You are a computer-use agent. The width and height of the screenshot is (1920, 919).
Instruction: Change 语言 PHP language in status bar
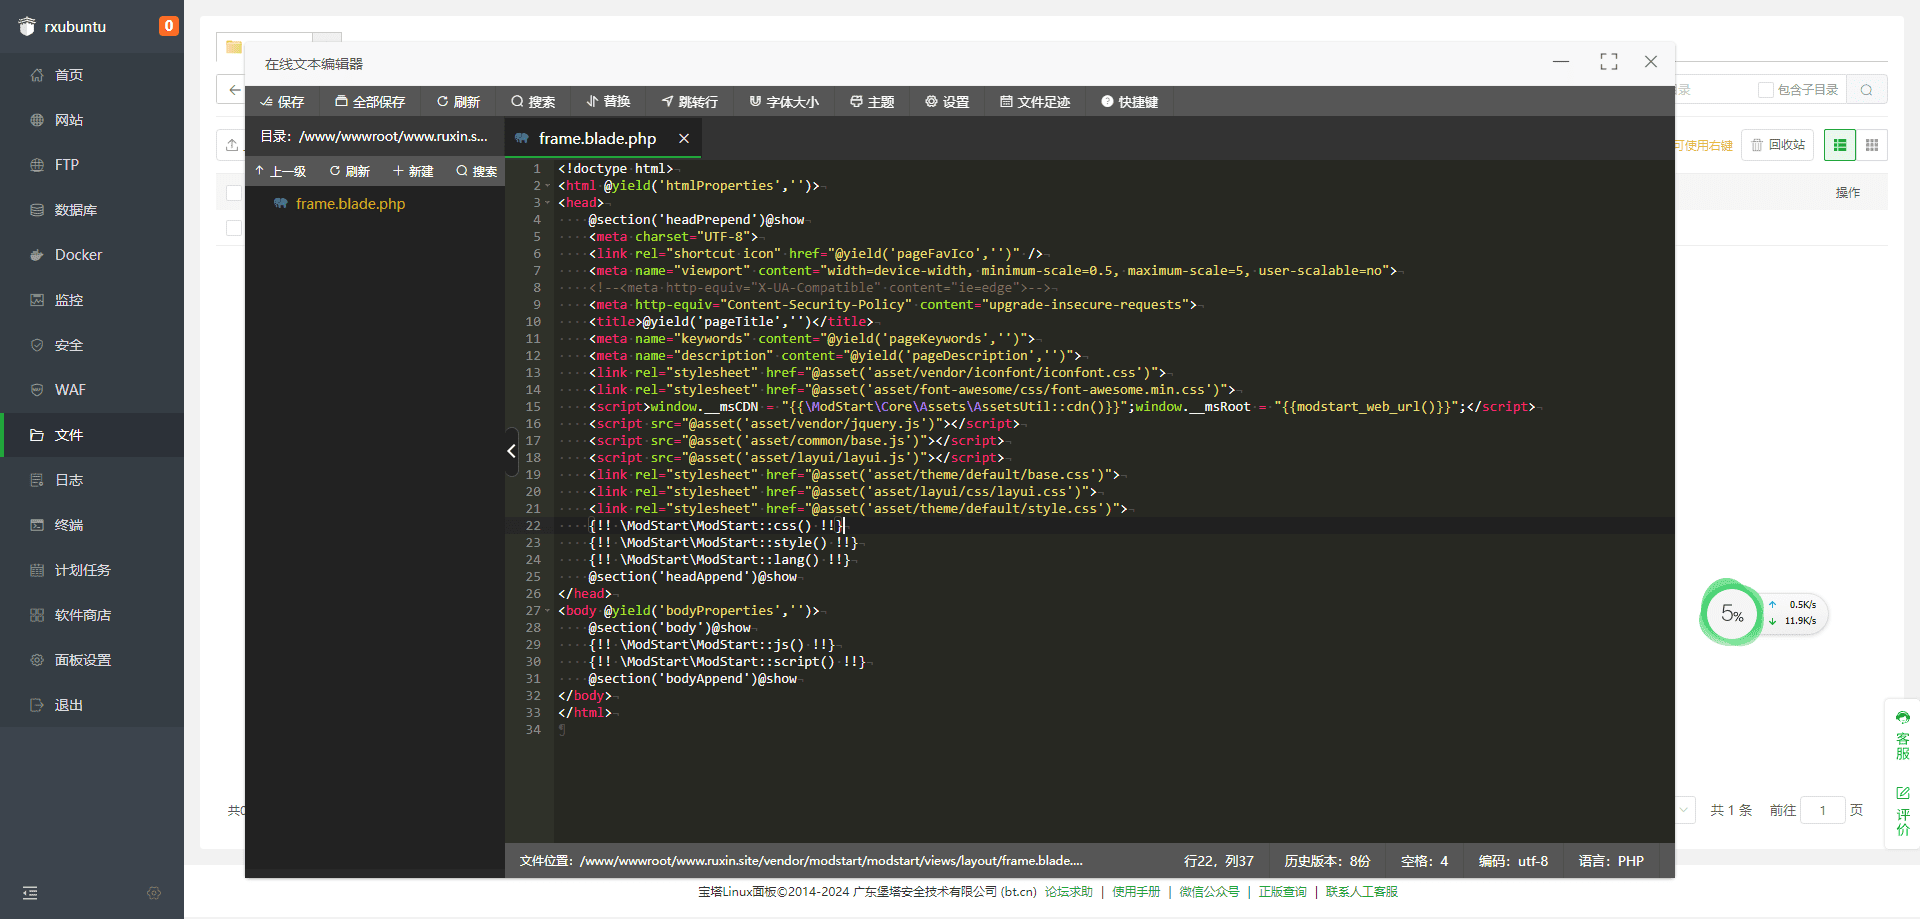(1611, 861)
